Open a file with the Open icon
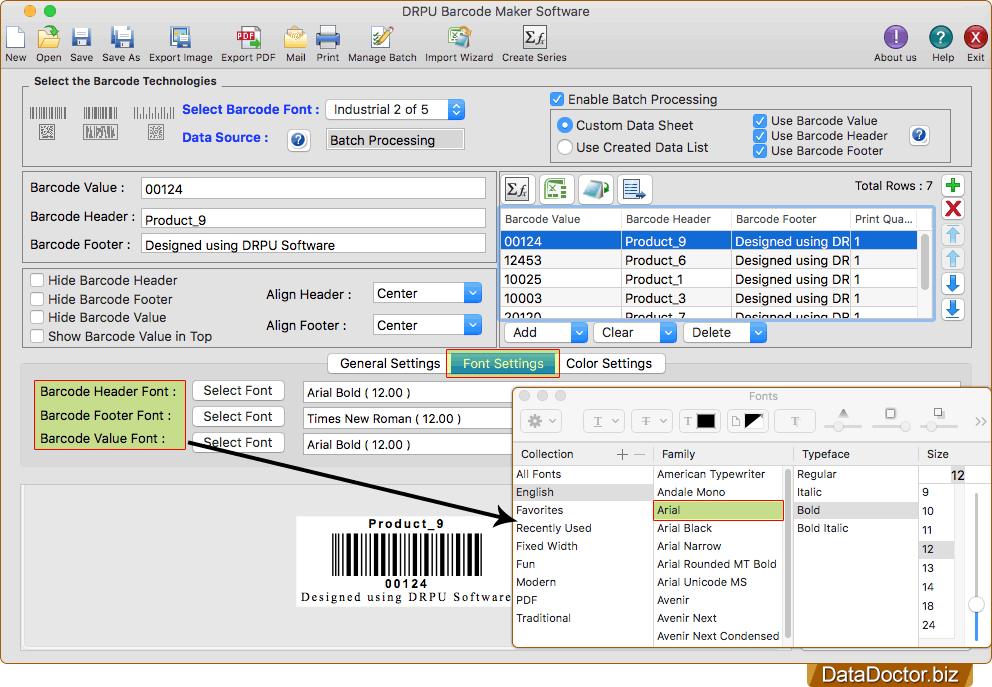The height and width of the screenshot is (687, 992). [x=49, y=38]
